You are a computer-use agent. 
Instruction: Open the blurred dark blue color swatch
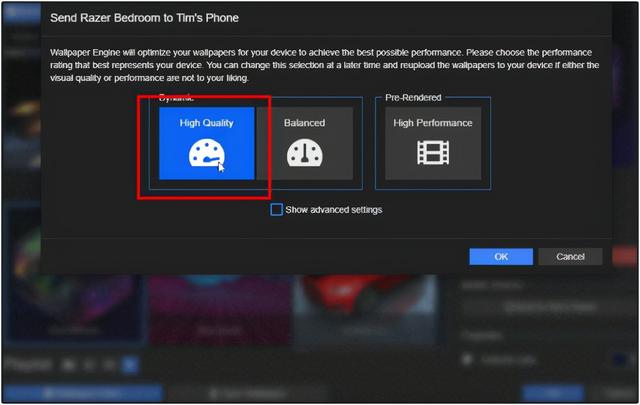coord(620,360)
